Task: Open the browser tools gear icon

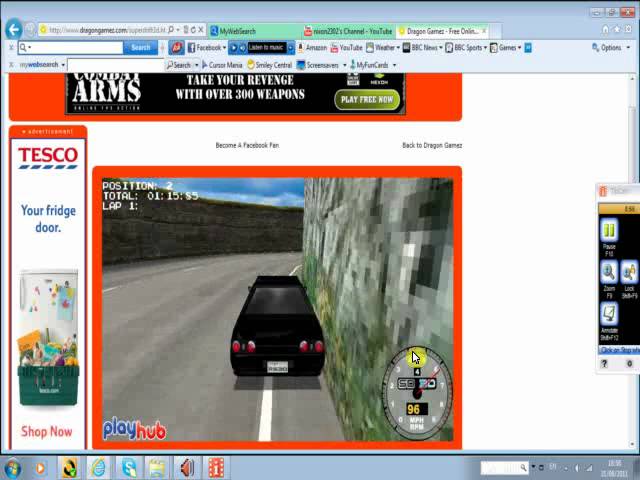Action: 628,29
